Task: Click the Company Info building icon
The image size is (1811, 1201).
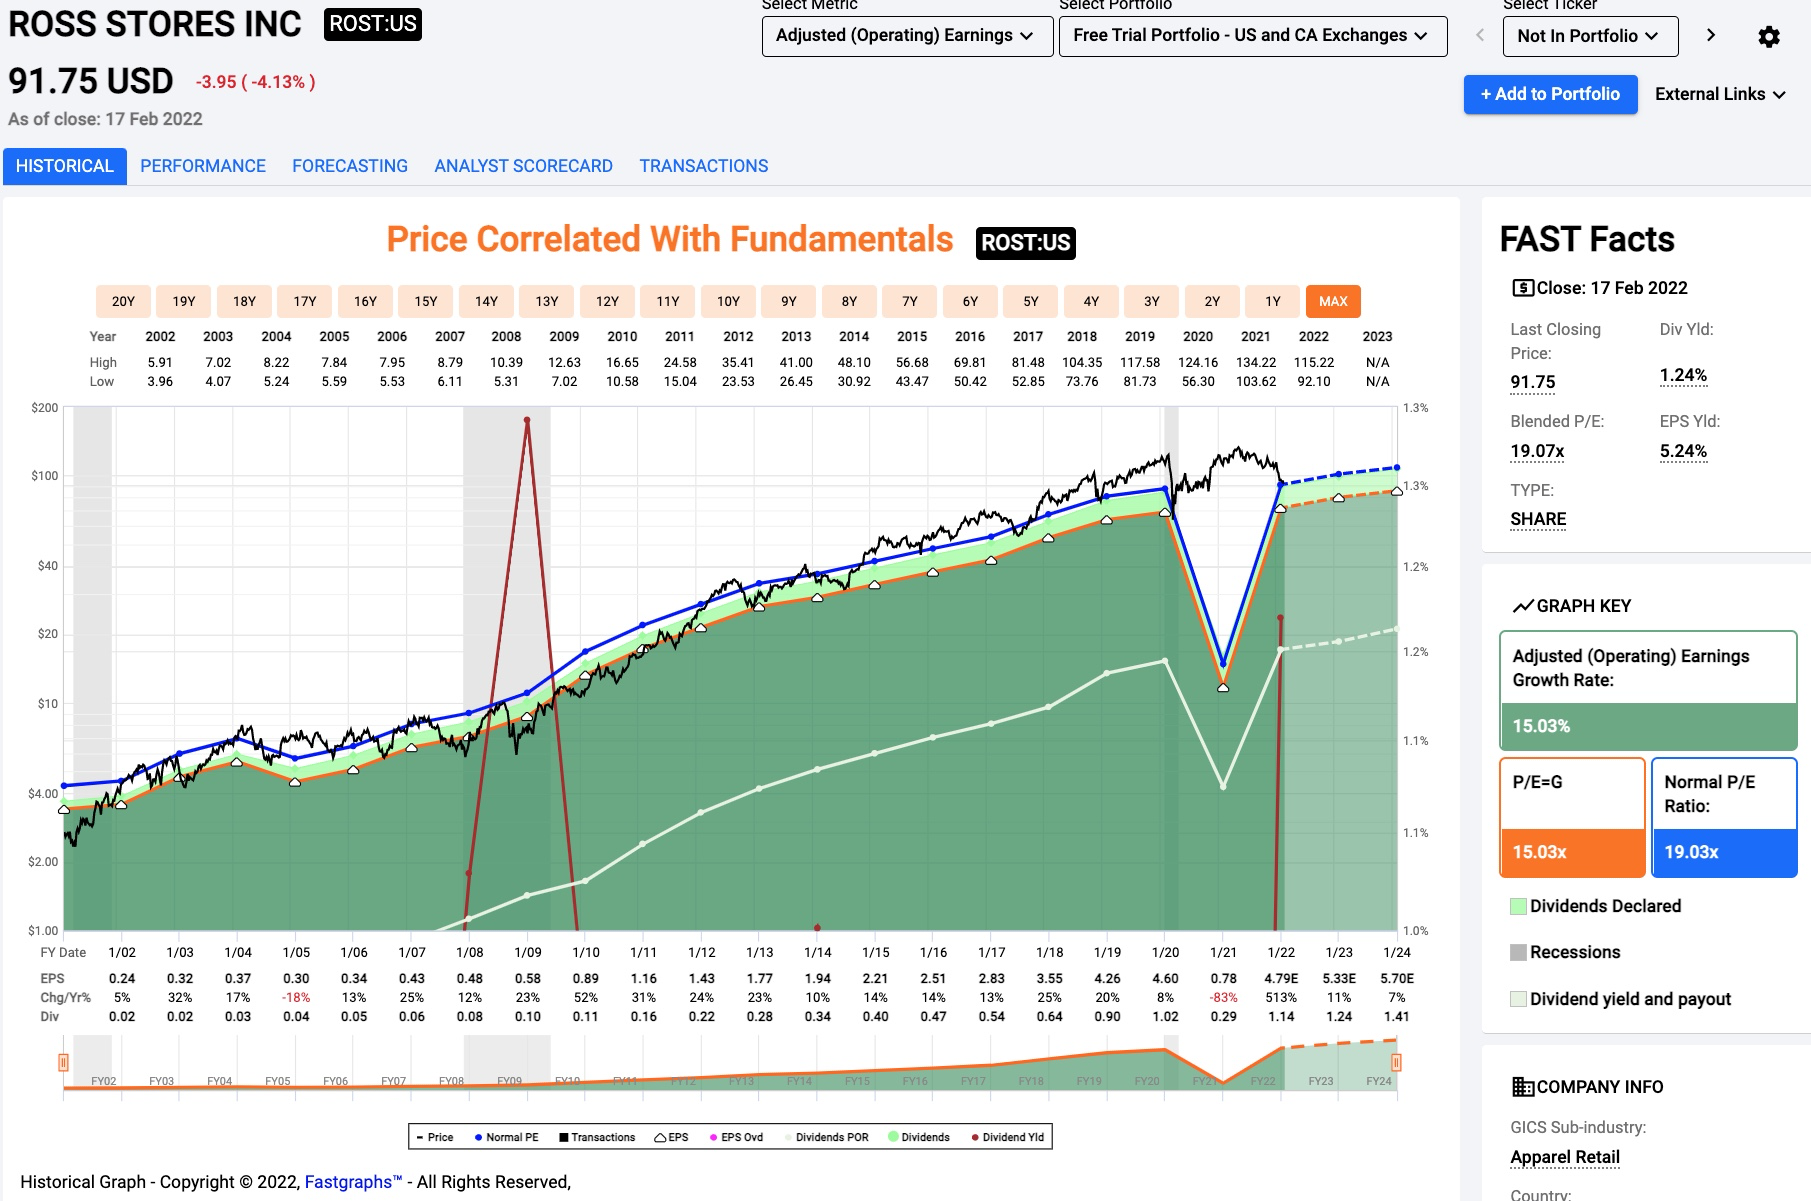Action: [1522, 1087]
